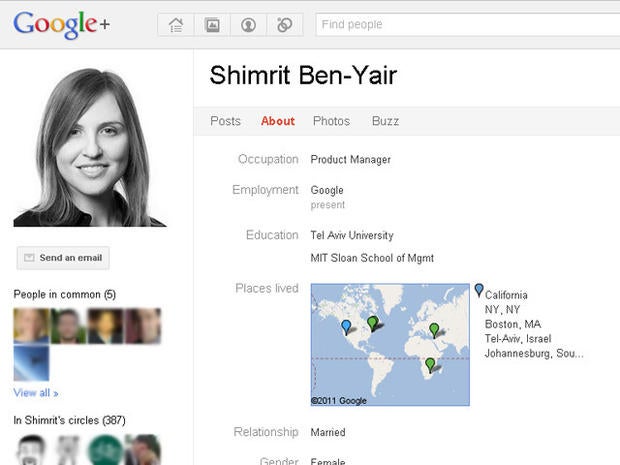Screen dimensions: 620x465
Task: Click the blue California map pin
Action: (346, 327)
